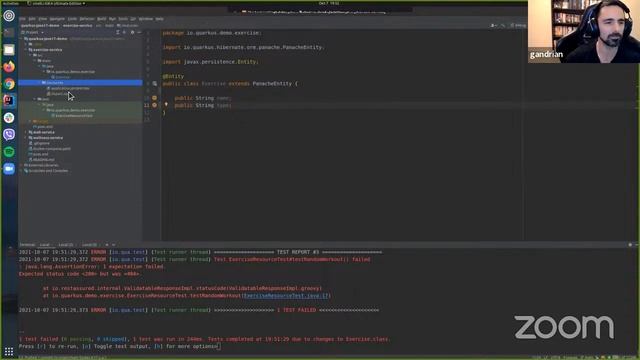The image size is (640, 360).
Task: Open the Exercise class in tree
Action: pyautogui.click(x=62, y=77)
